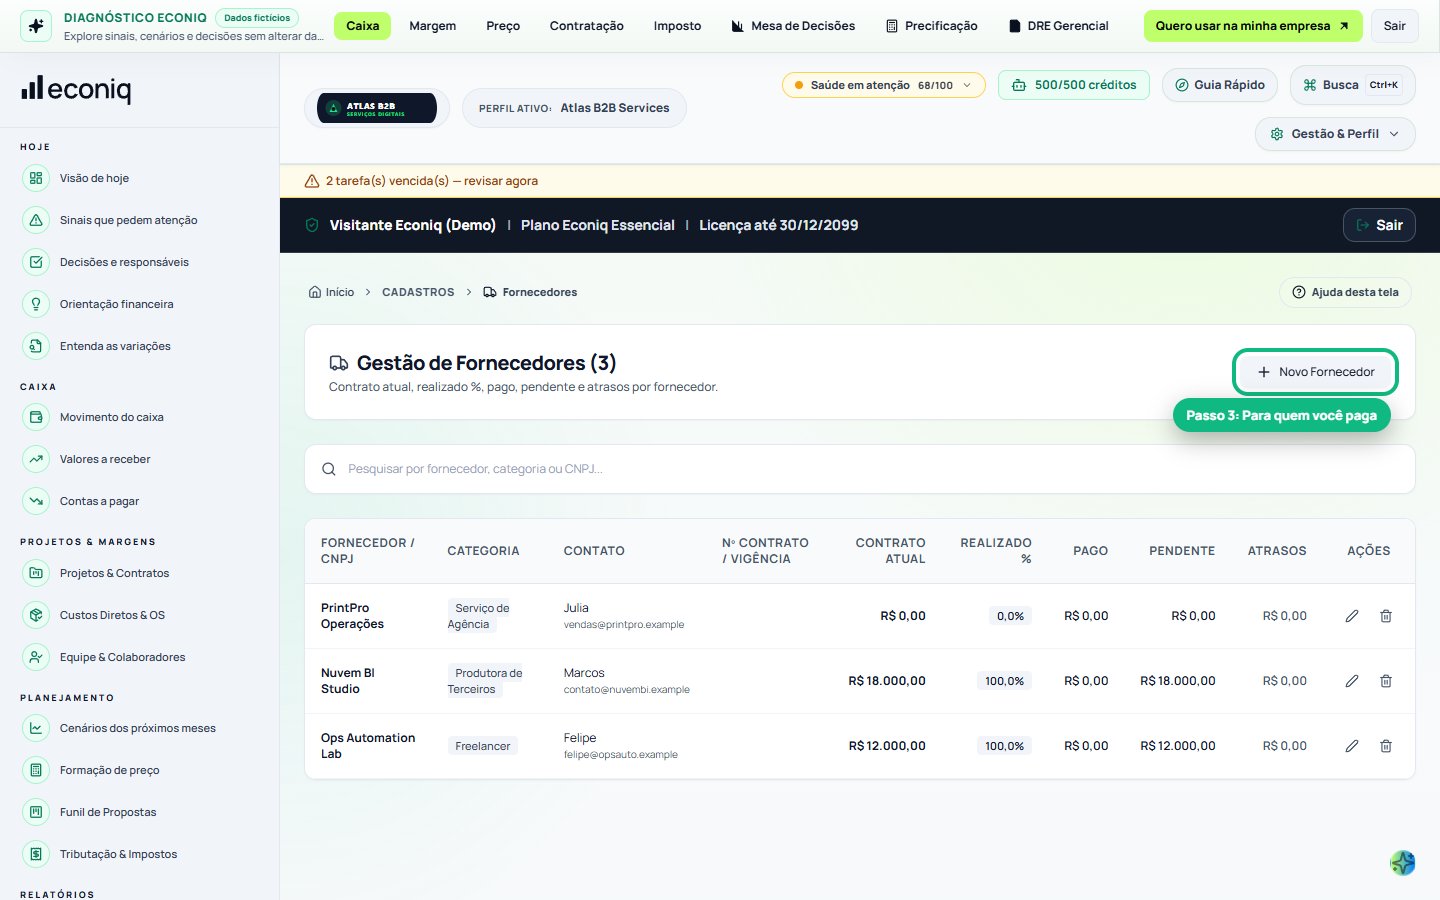1440x900 pixels.
Task: Switch to the Margem tab
Action: pyautogui.click(x=432, y=26)
